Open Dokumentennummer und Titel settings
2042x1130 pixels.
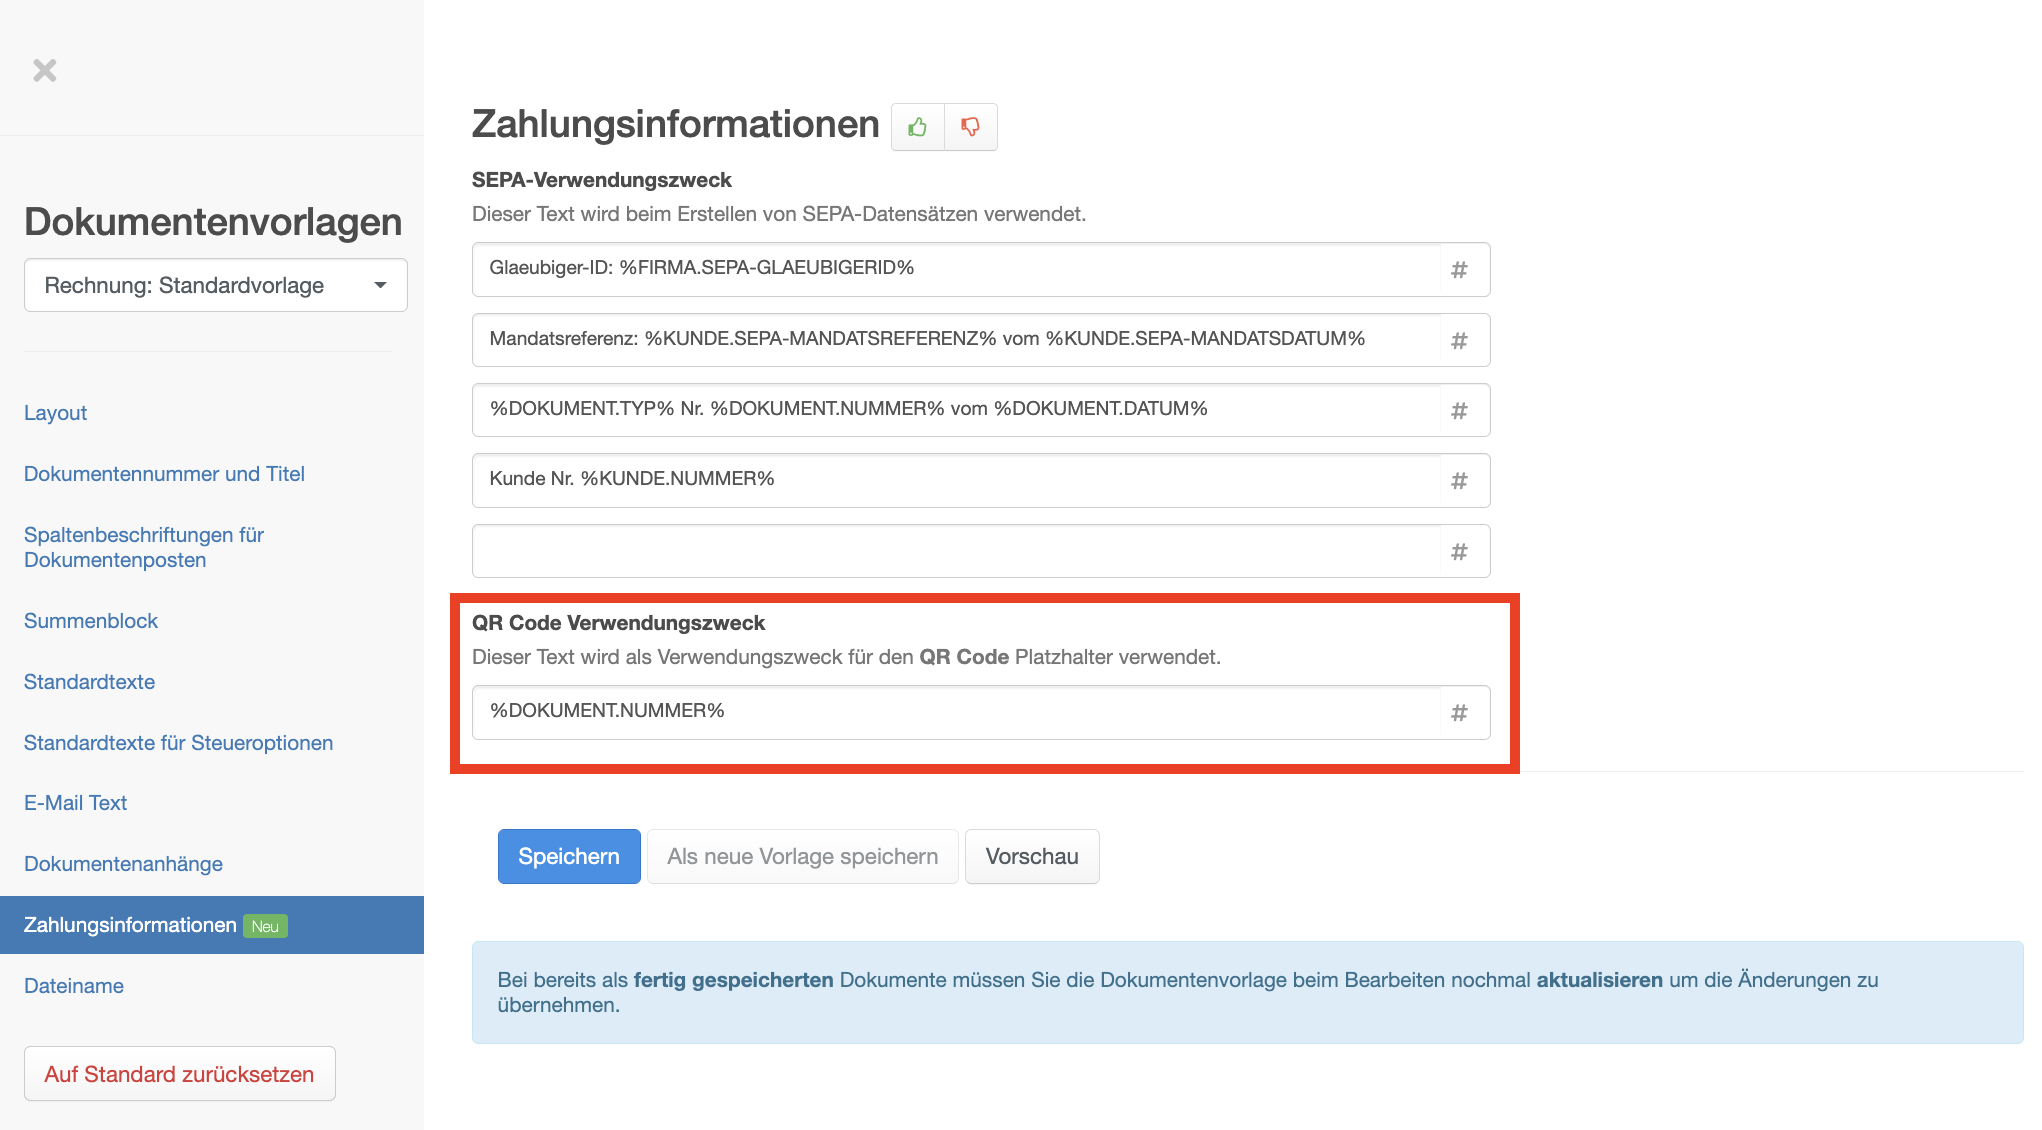pyautogui.click(x=164, y=474)
